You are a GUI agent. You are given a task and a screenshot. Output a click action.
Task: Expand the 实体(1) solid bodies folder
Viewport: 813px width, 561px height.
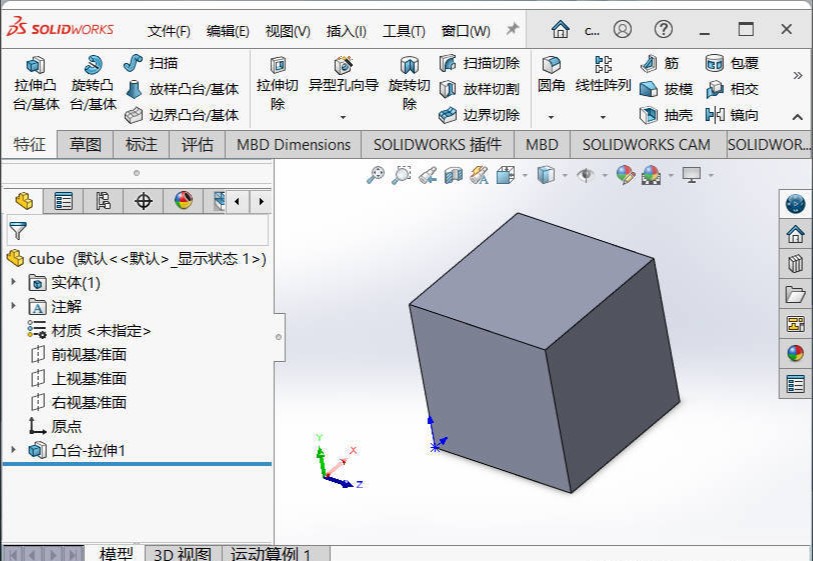(x=14, y=283)
